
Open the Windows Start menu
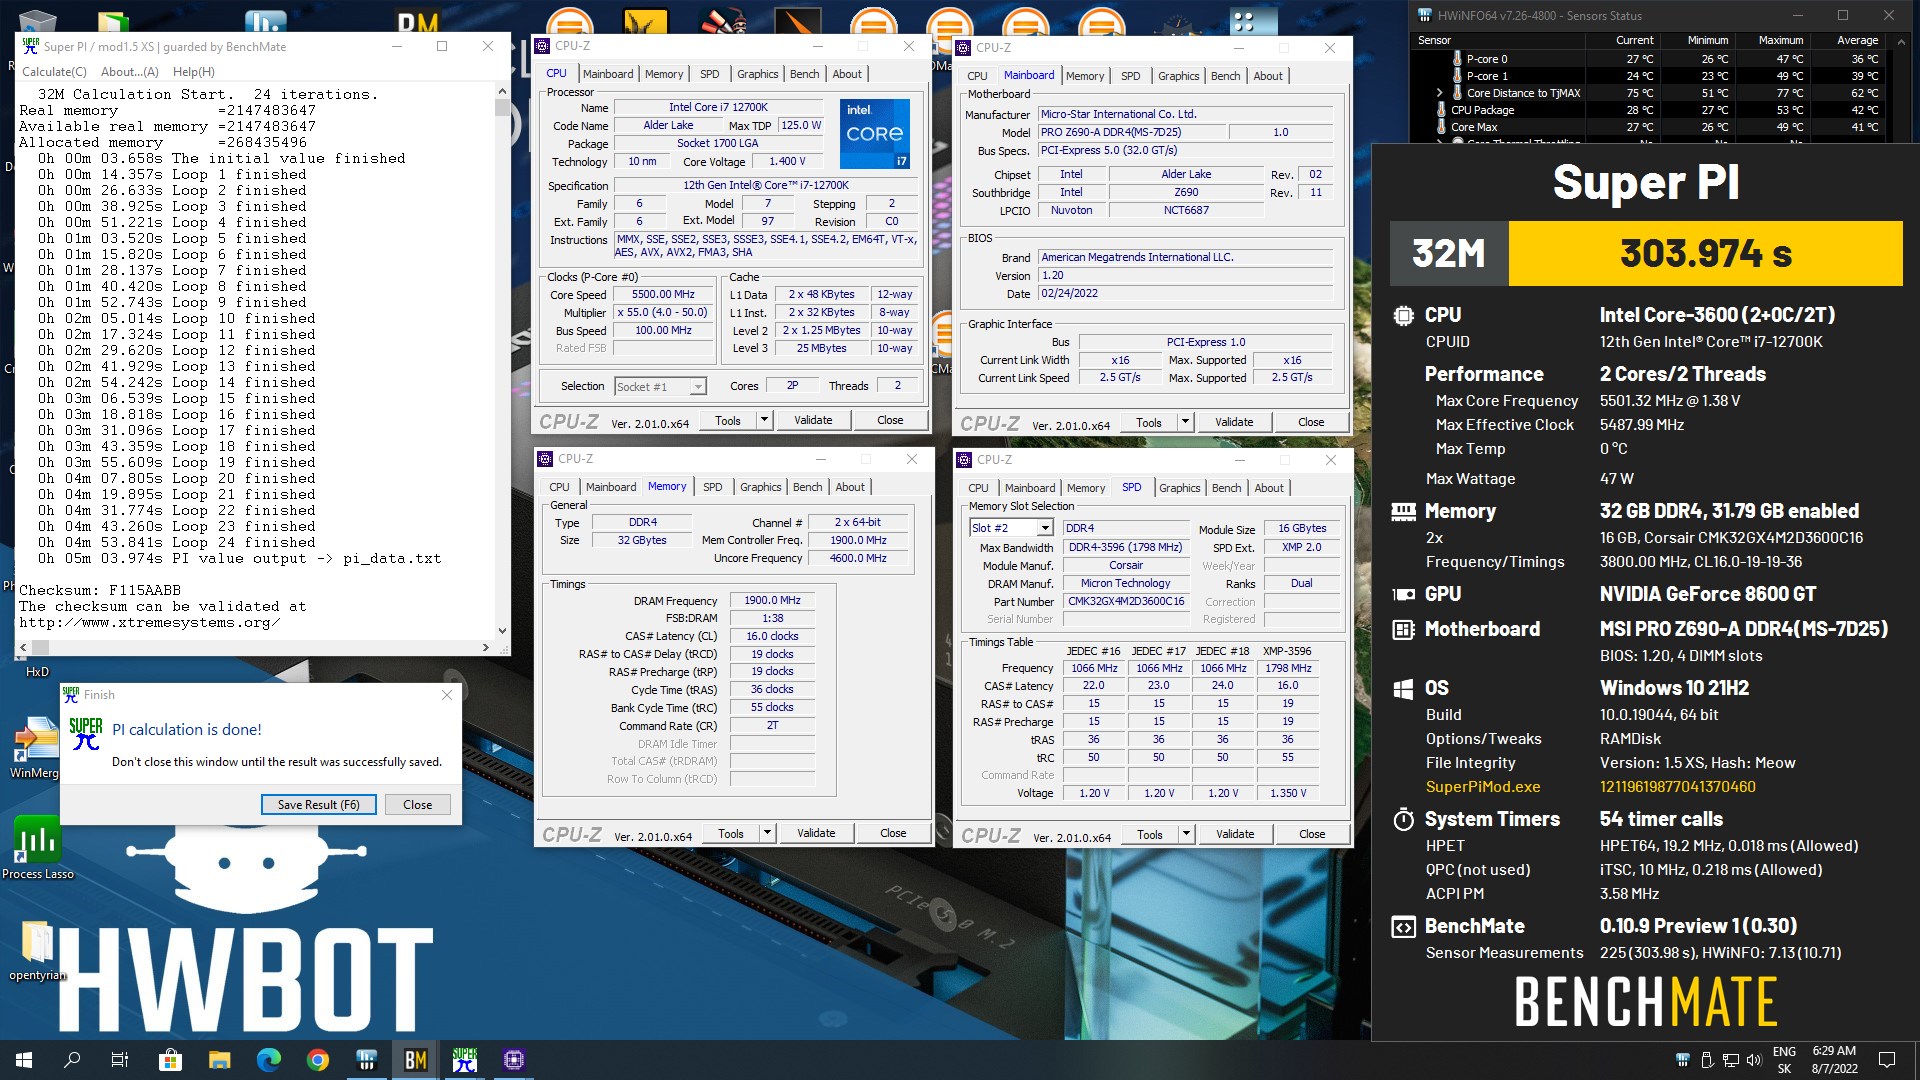(x=24, y=1060)
